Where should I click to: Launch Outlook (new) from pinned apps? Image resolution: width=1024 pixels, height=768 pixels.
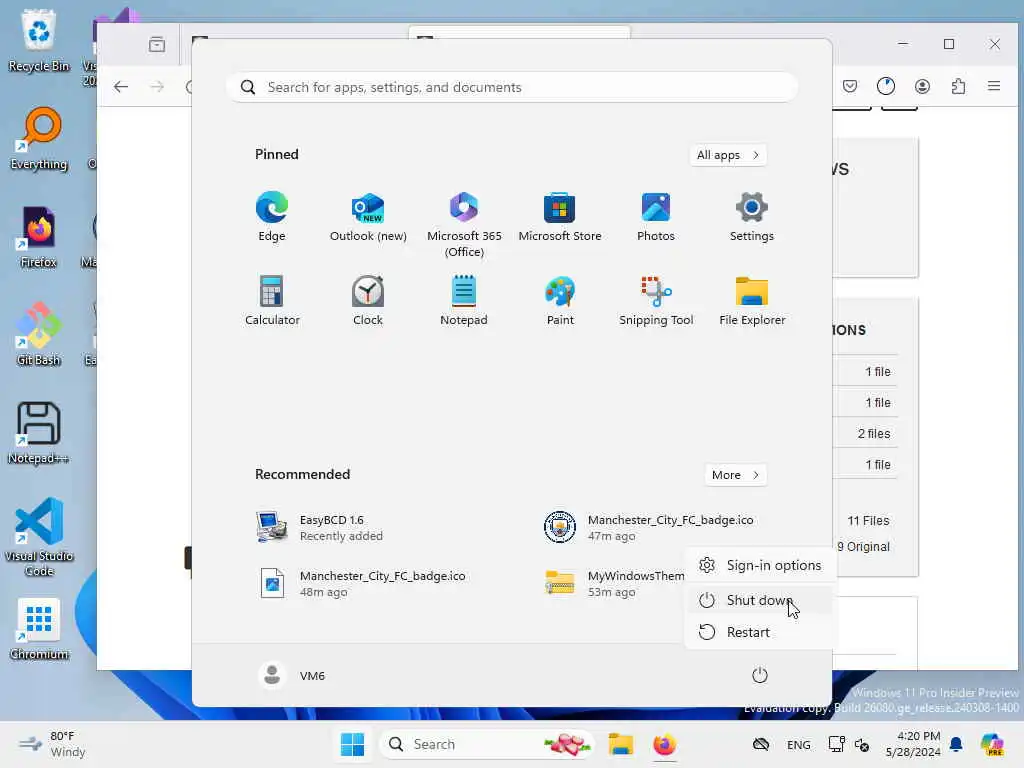tap(368, 217)
